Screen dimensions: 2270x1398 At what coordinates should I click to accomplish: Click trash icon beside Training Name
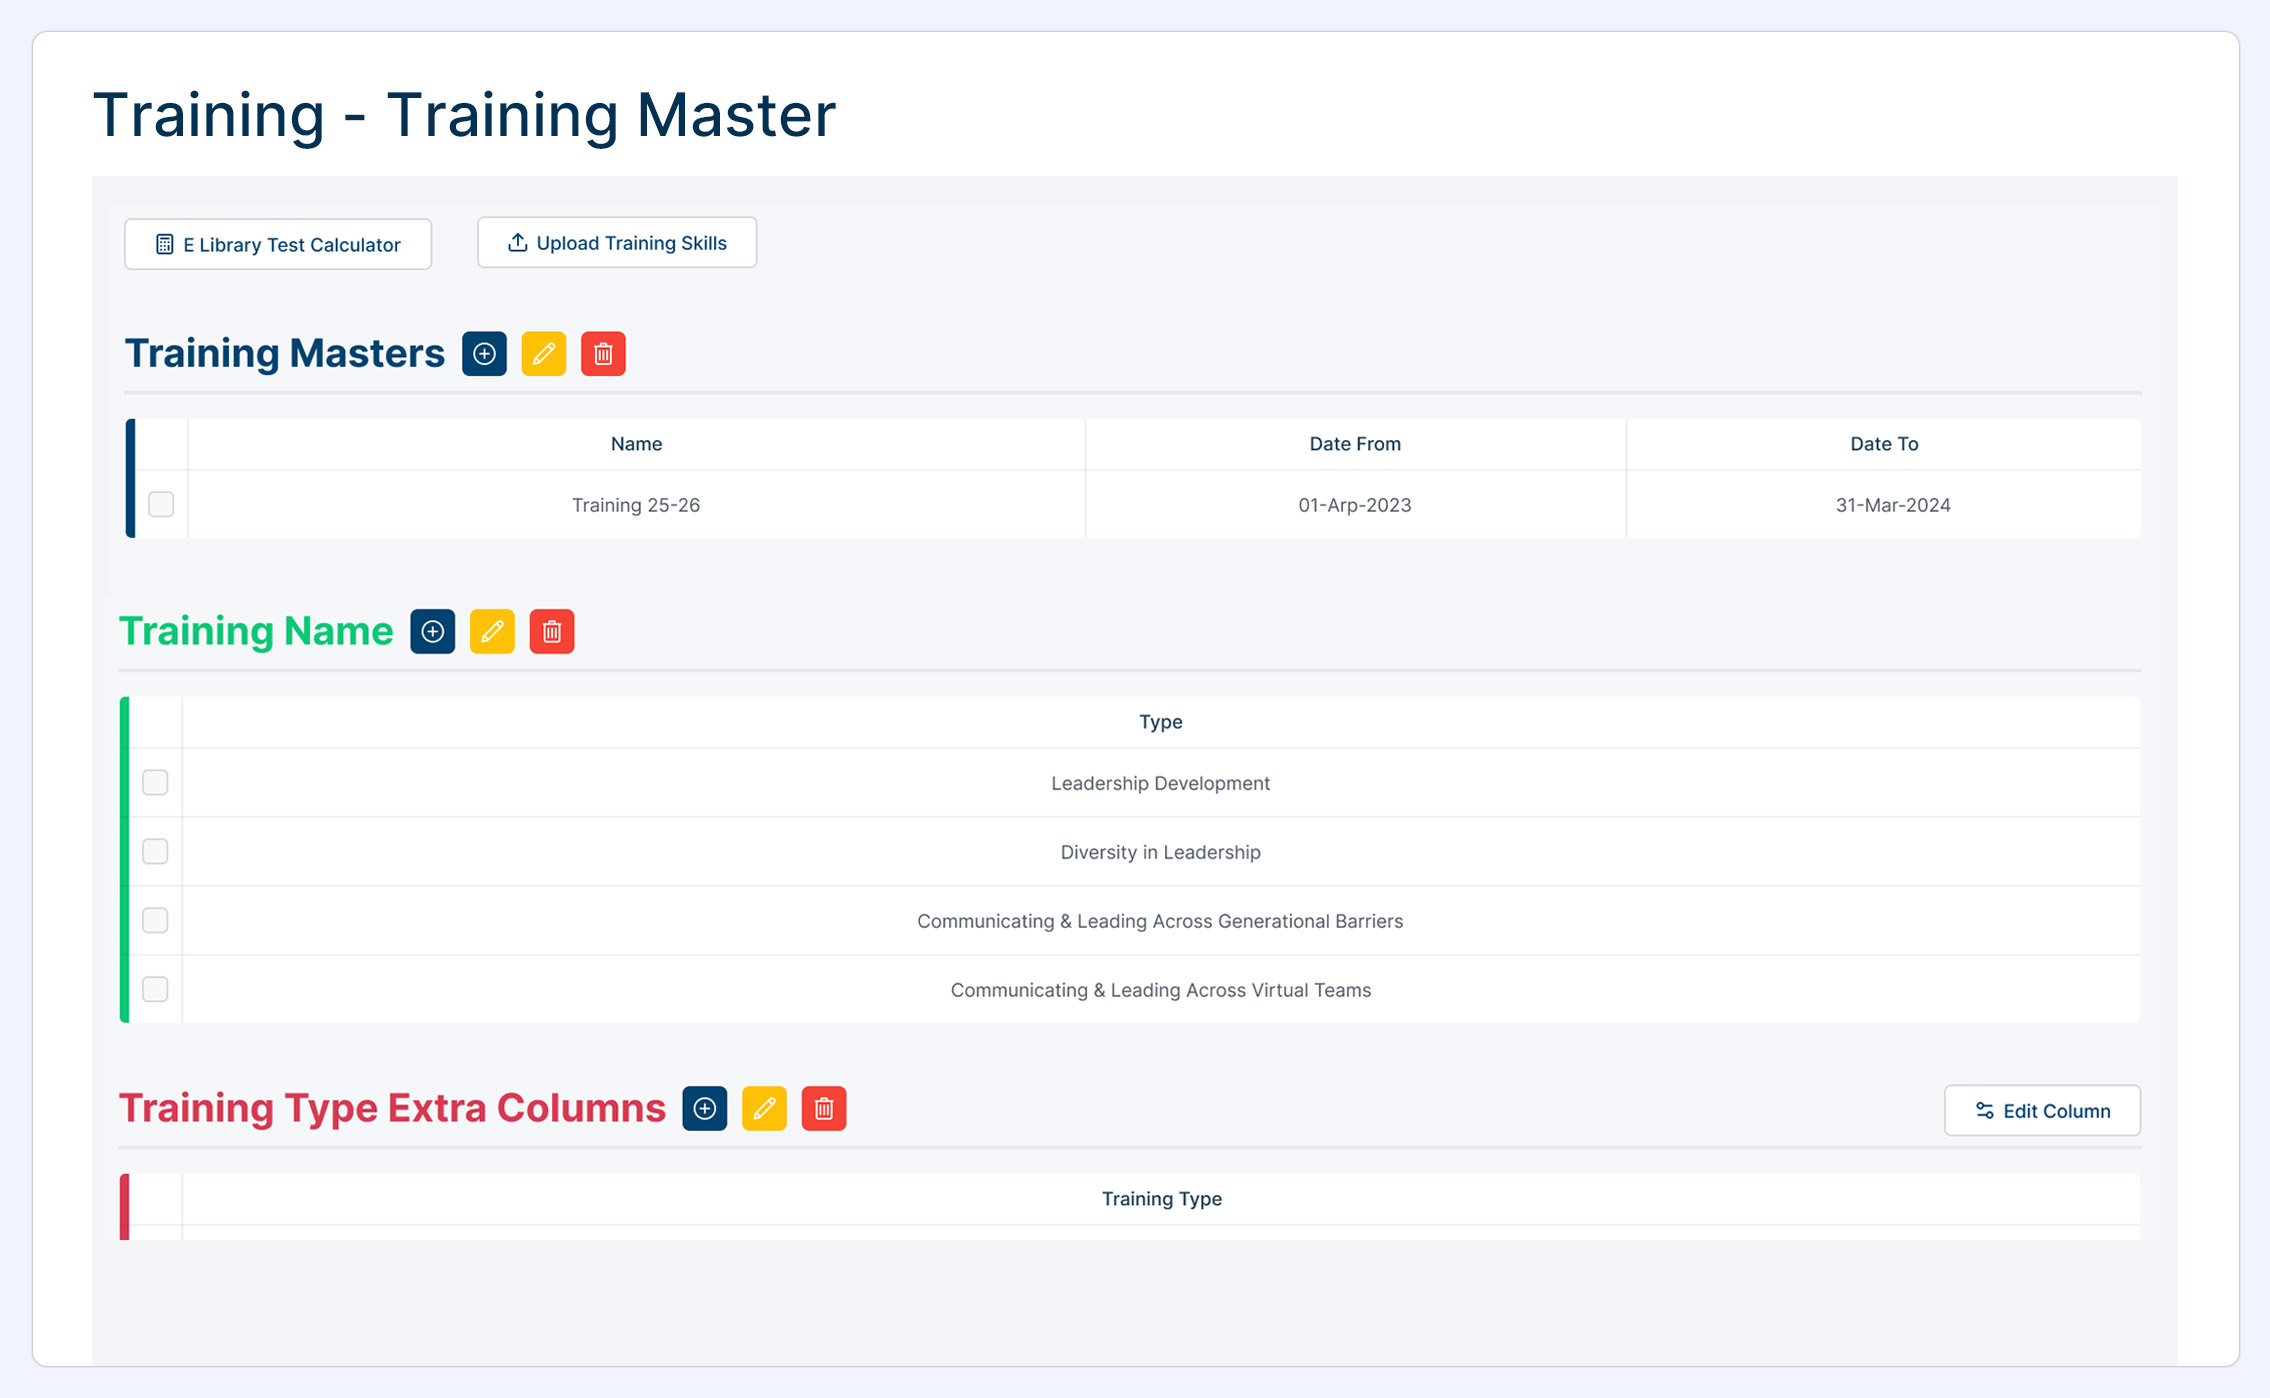pyautogui.click(x=551, y=632)
